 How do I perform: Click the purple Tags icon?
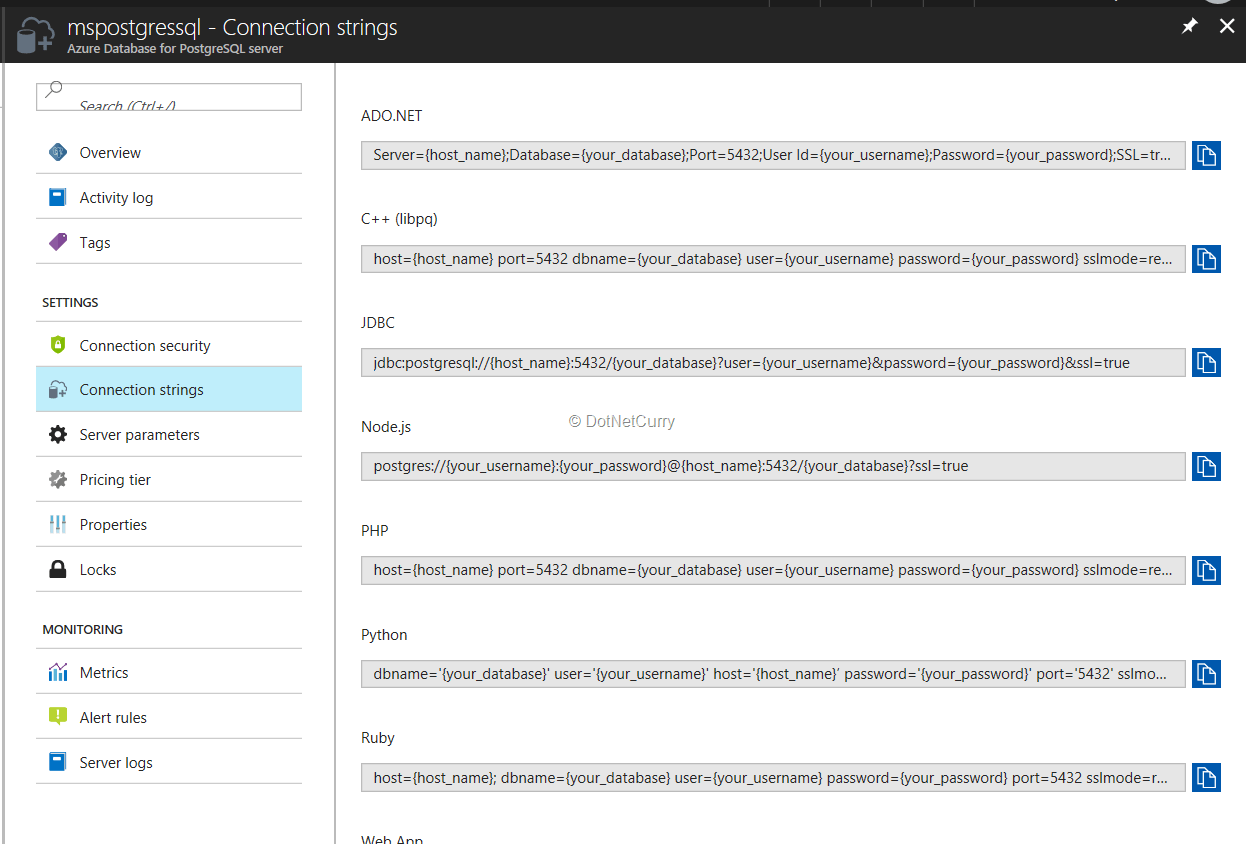58,242
